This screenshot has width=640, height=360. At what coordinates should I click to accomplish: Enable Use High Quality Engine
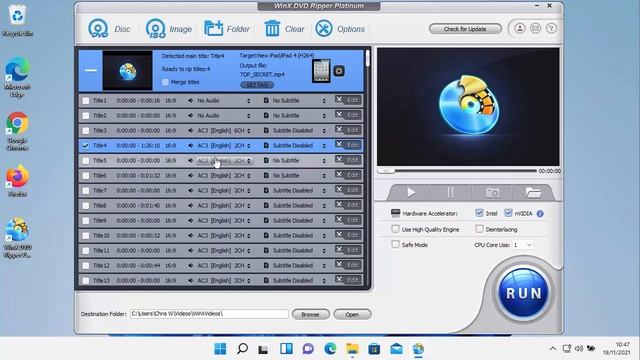[x=395, y=229]
